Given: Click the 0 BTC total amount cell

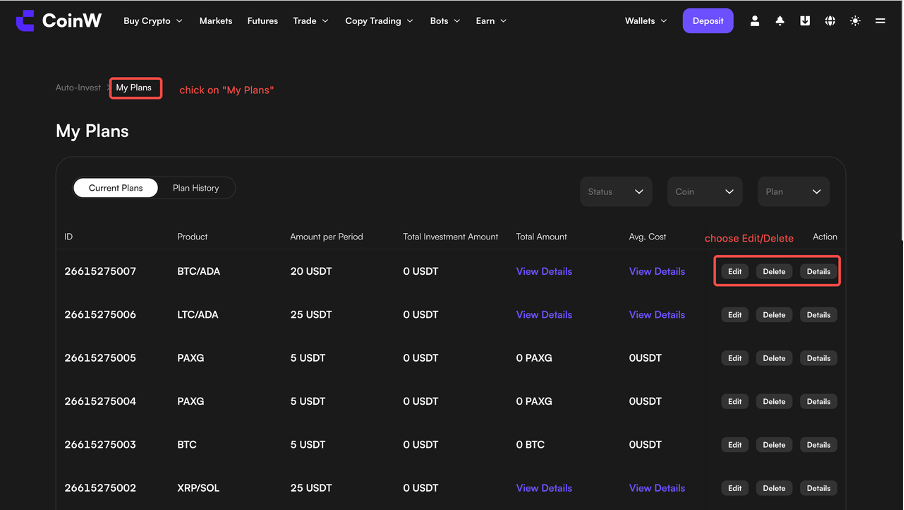Looking at the screenshot, I should [x=530, y=444].
